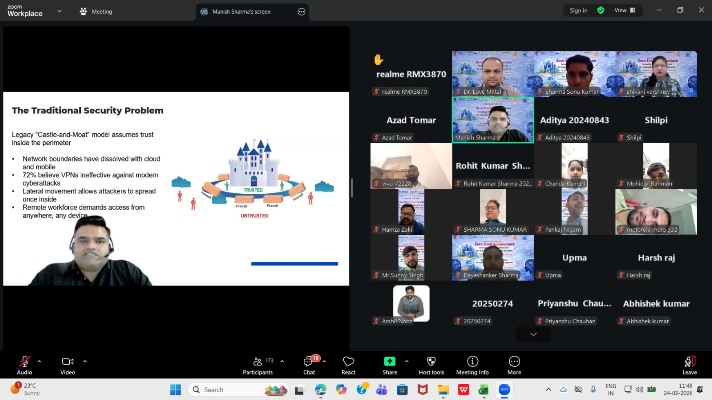
Task: Open the More options menu
Action: pyautogui.click(x=514, y=362)
